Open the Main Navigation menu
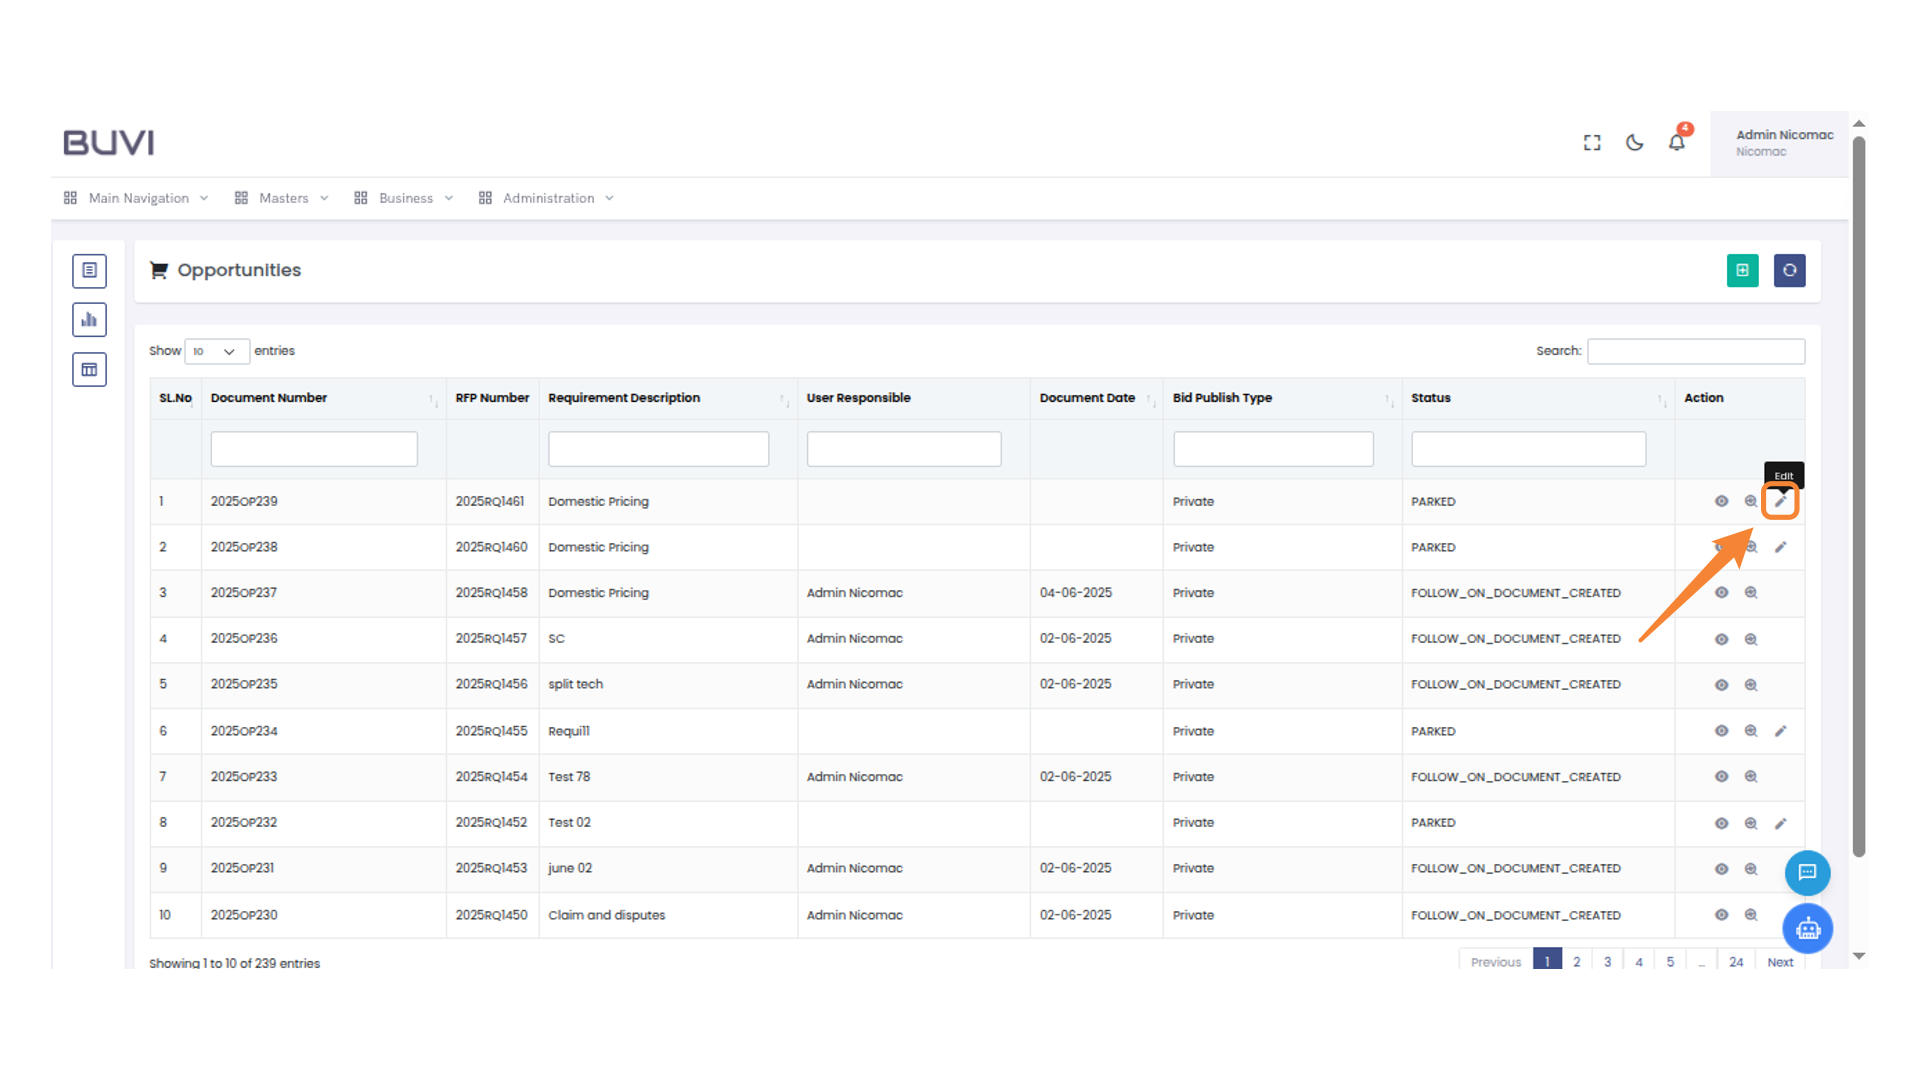This screenshot has height=1080, width=1920. click(x=137, y=198)
